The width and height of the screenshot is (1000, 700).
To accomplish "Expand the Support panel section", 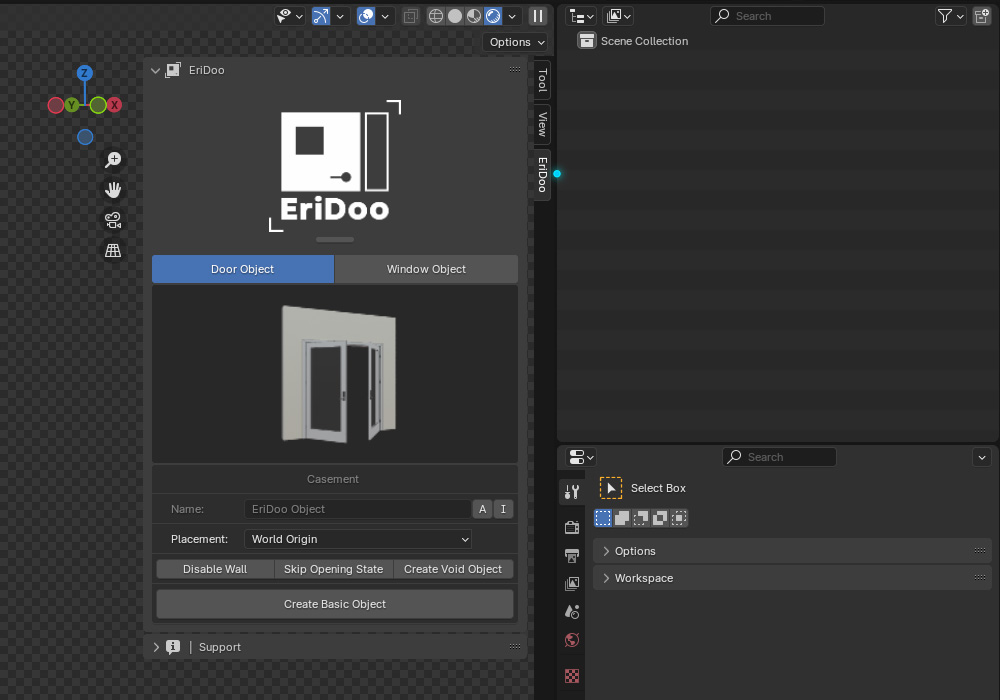I will [219, 647].
